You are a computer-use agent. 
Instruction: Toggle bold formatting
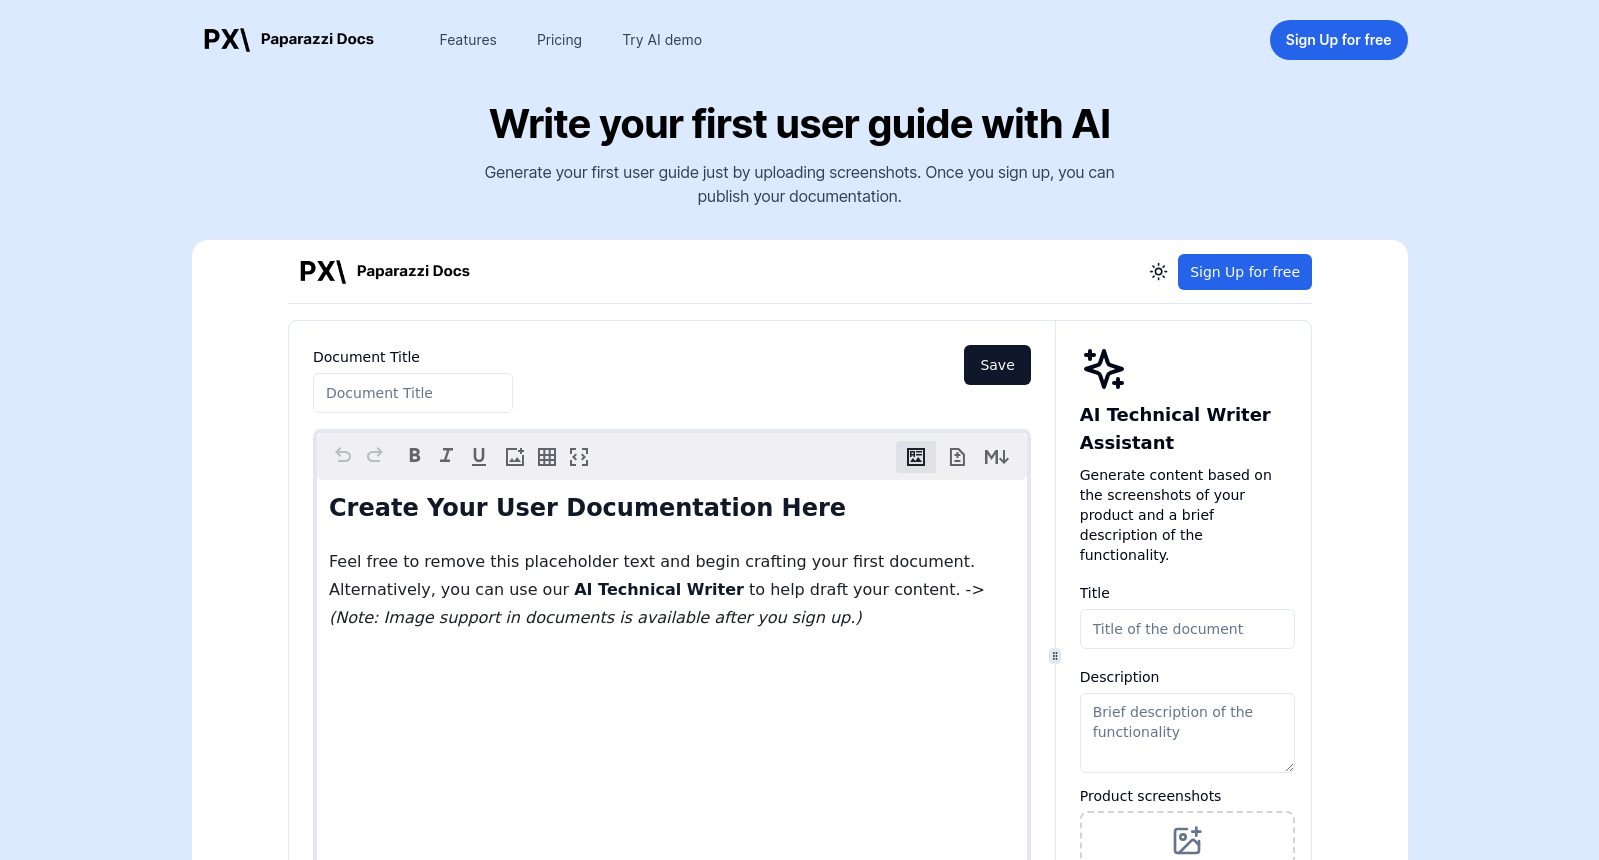(x=414, y=456)
